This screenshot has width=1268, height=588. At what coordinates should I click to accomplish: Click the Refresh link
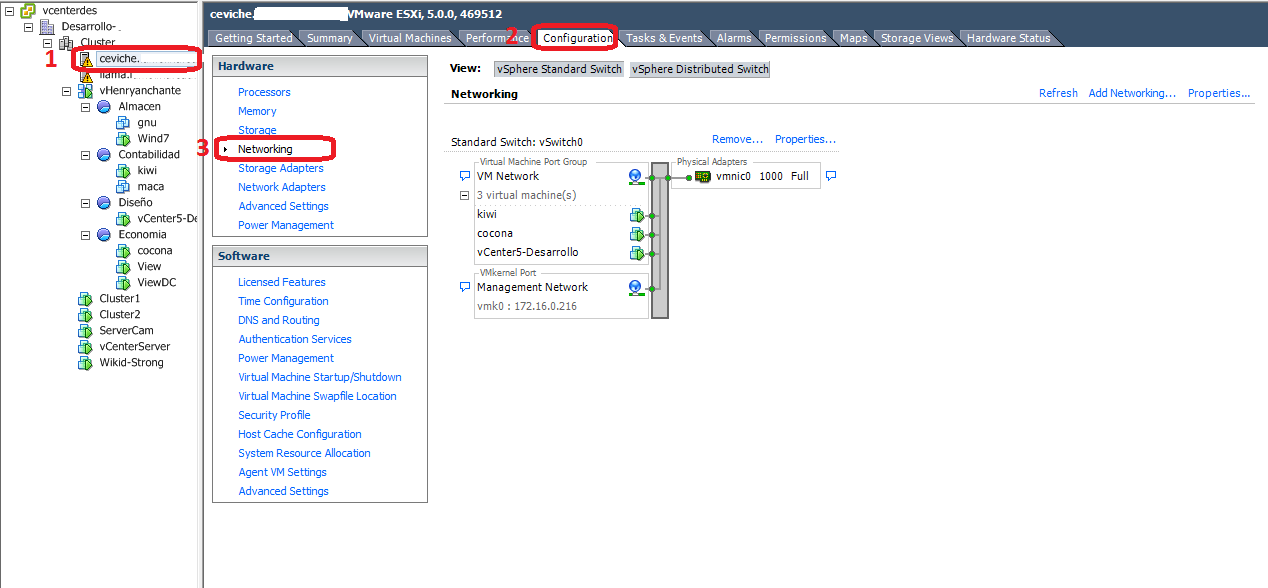[x=1058, y=93]
